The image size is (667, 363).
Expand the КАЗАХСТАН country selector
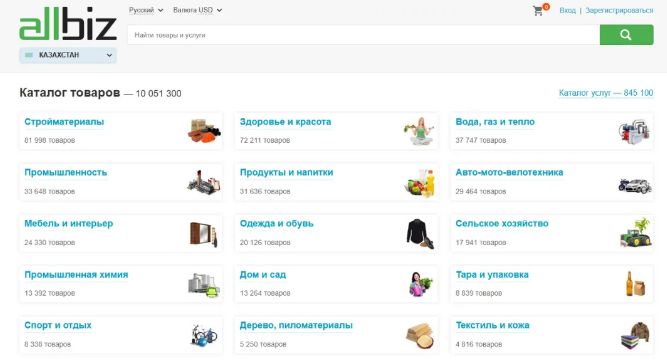pos(68,55)
